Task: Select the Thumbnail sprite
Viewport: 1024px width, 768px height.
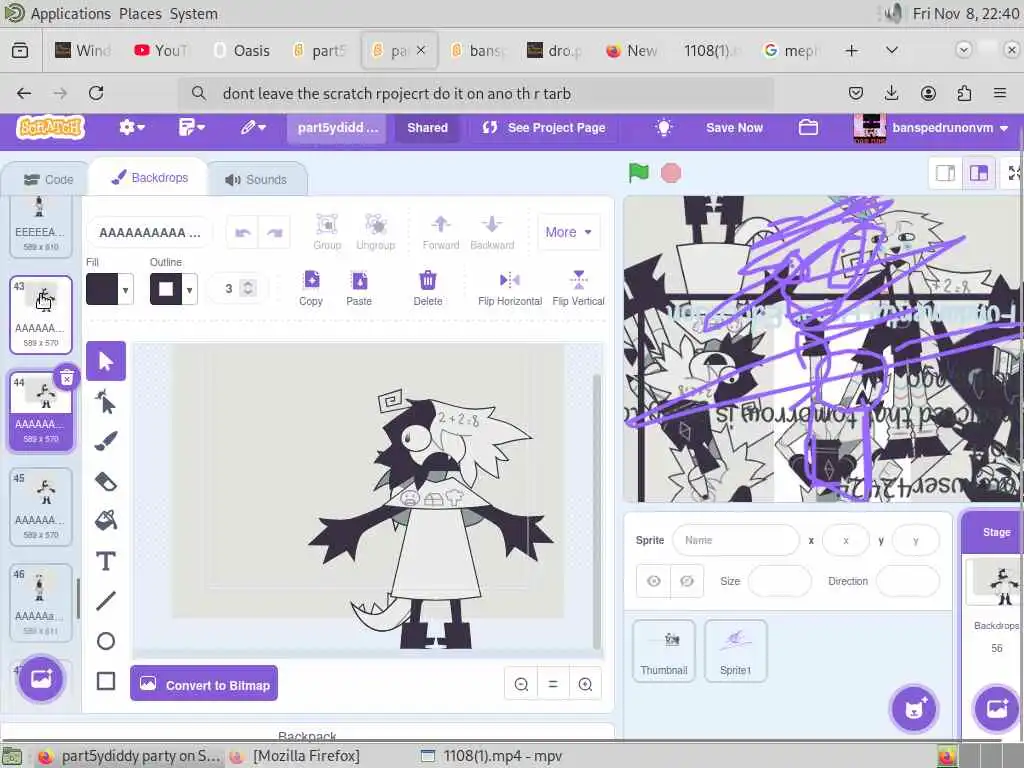Action: pyautogui.click(x=664, y=651)
